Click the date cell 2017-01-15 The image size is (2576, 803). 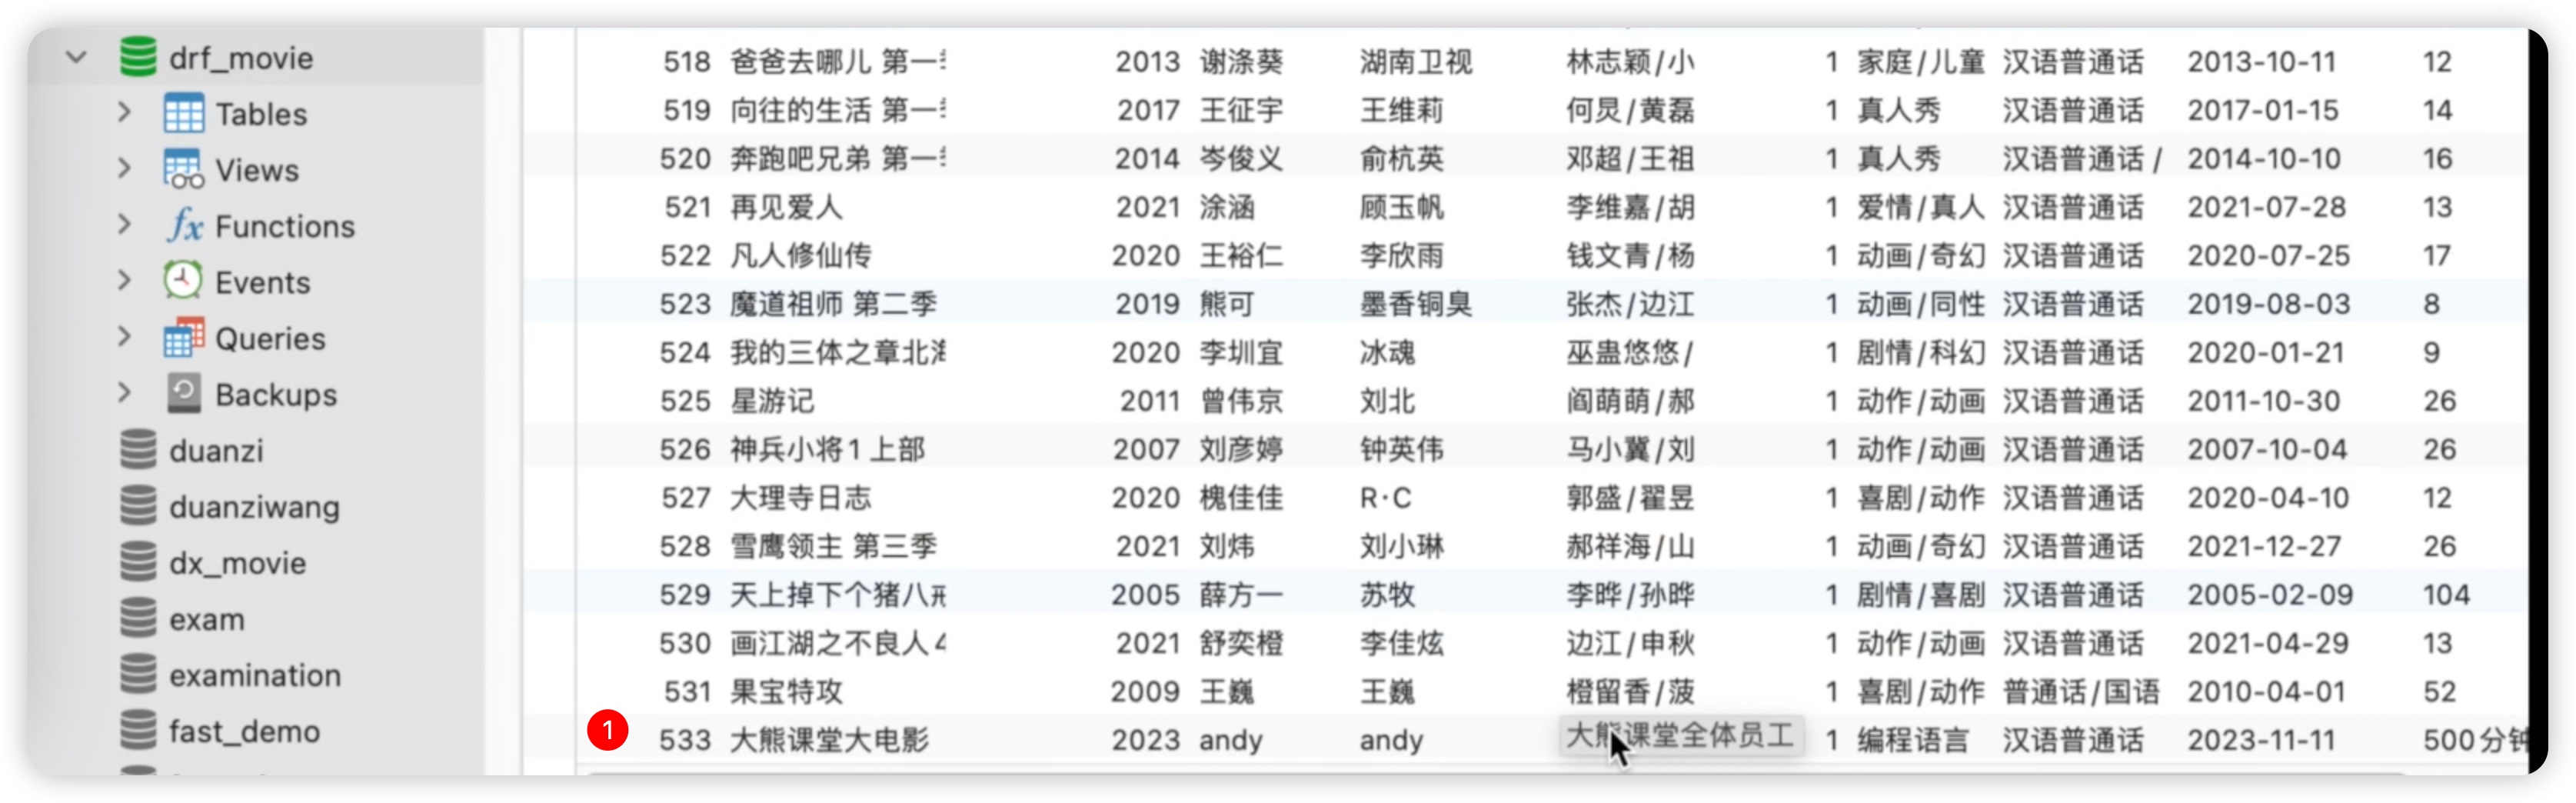point(2262,110)
